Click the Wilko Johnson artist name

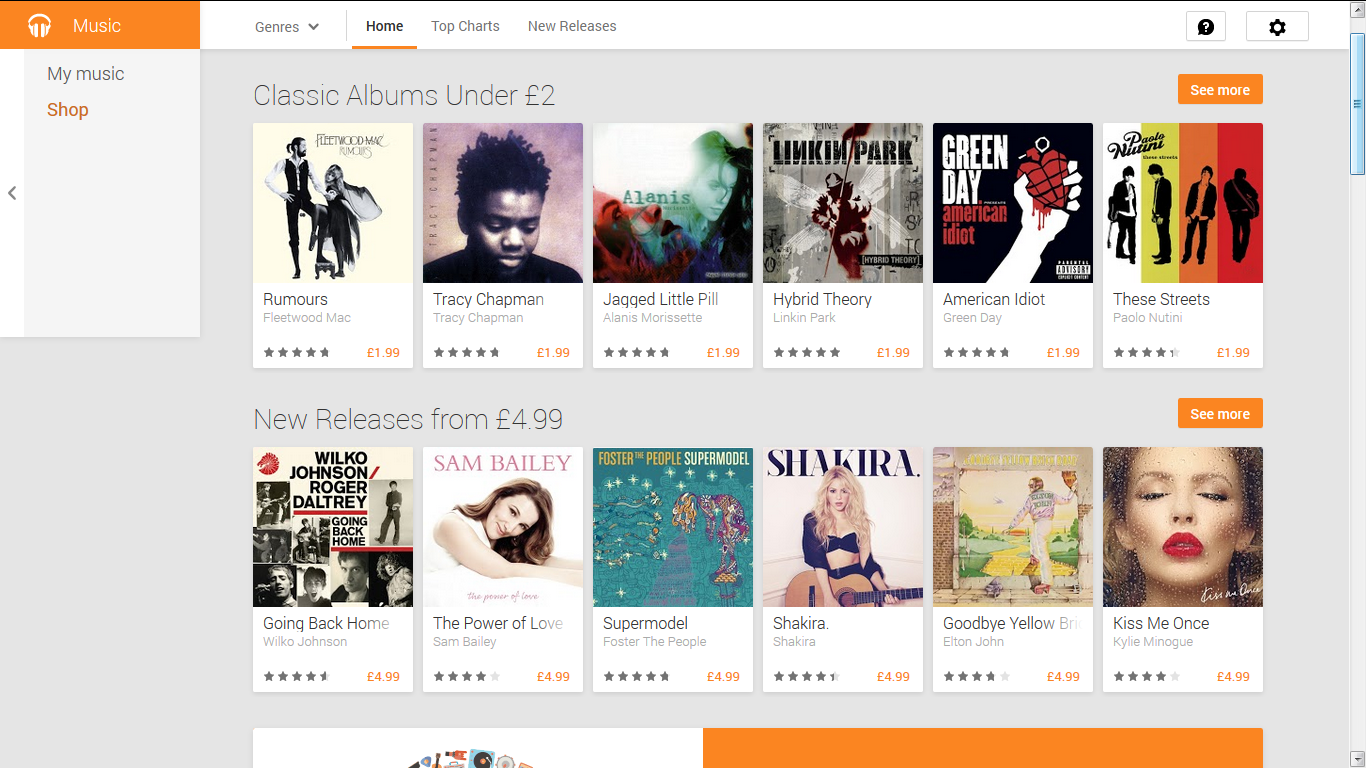coord(305,642)
